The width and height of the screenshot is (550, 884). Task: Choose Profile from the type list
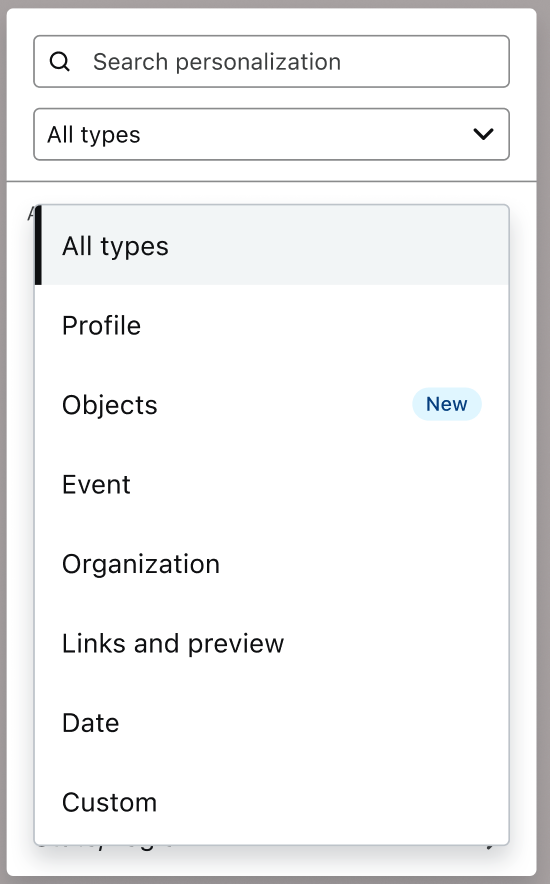click(x=272, y=325)
